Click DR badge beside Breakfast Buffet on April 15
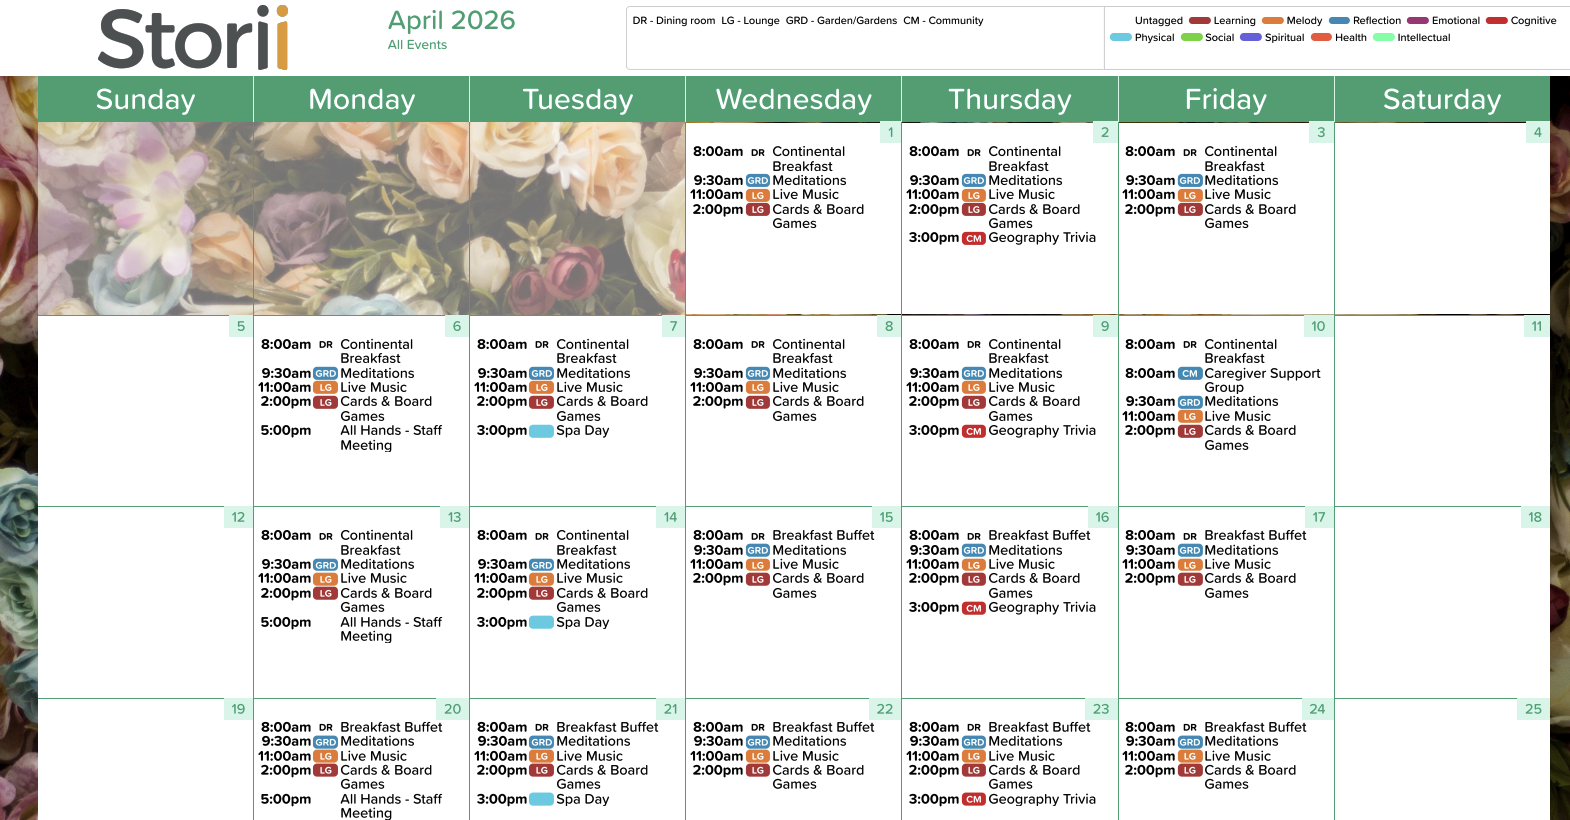This screenshot has width=1570, height=820. (758, 537)
